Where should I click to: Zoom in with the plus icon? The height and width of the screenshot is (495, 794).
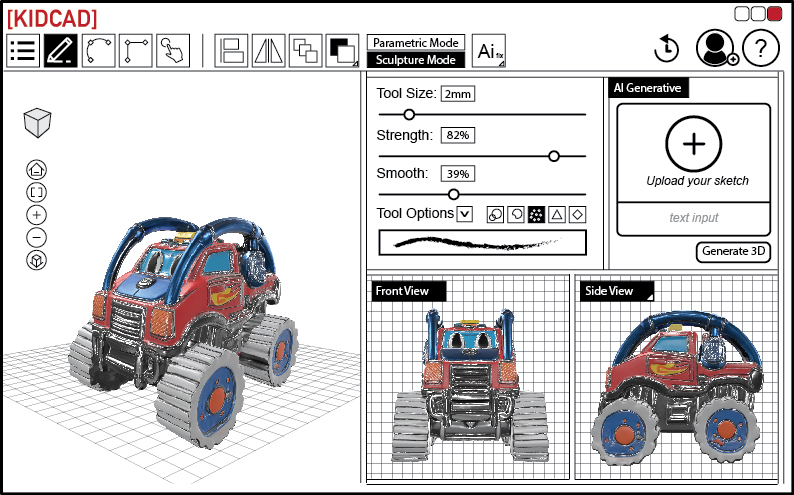tap(36, 215)
